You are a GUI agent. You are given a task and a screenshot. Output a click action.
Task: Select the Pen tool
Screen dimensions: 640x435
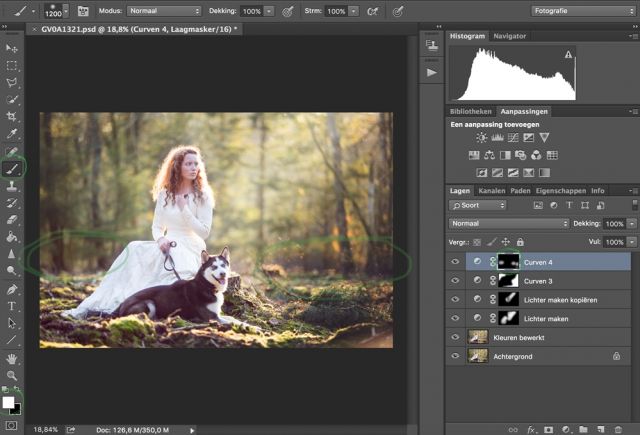pos(11,289)
